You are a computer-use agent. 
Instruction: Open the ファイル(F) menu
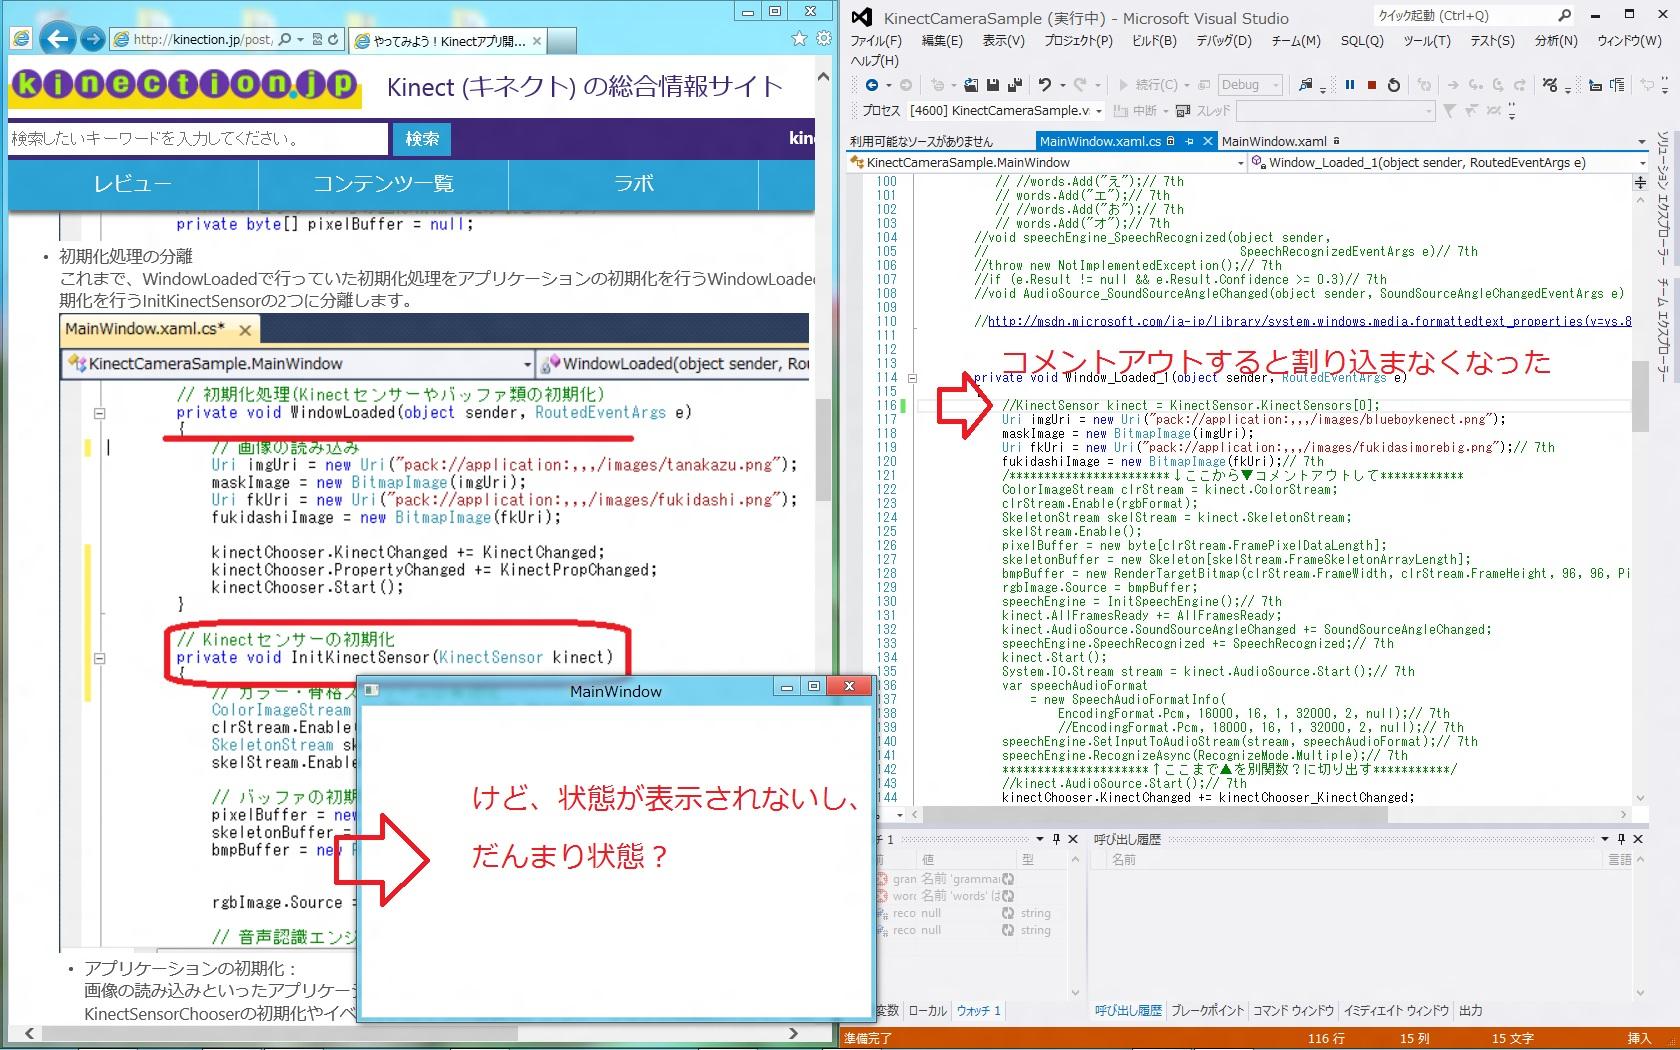coord(876,41)
